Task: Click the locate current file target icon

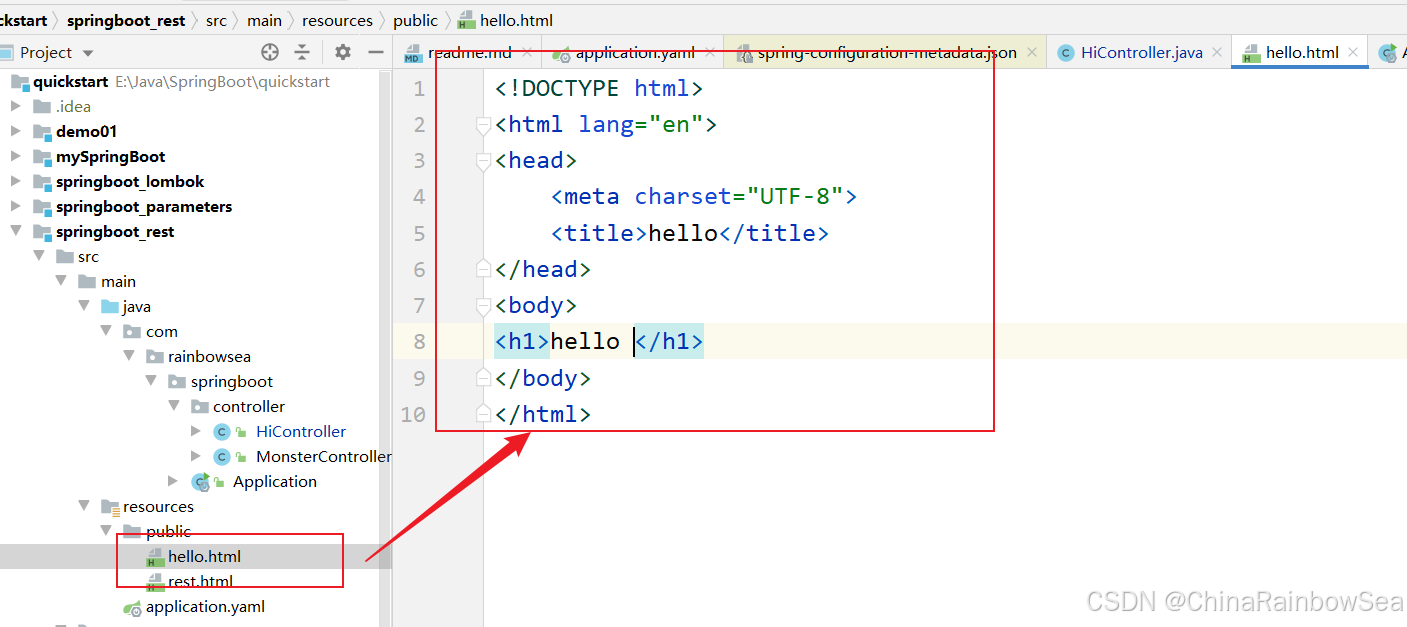Action: (270, 53)
